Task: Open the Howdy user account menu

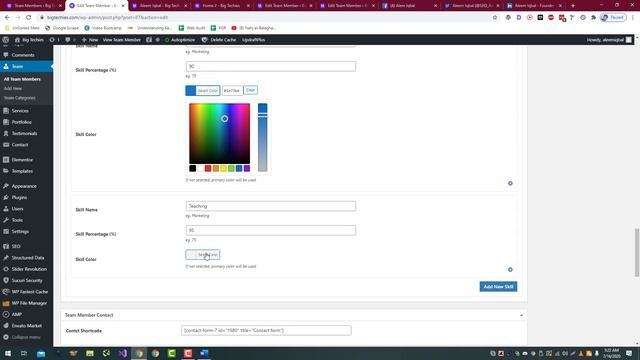Action: (609, 40)
